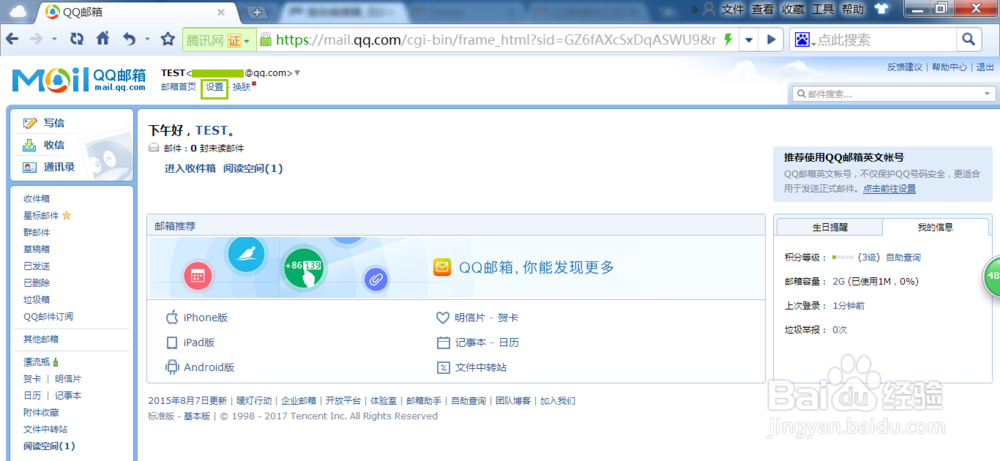Click 反馈建议 link
The image size is (1000, 461).
[904, 67]
